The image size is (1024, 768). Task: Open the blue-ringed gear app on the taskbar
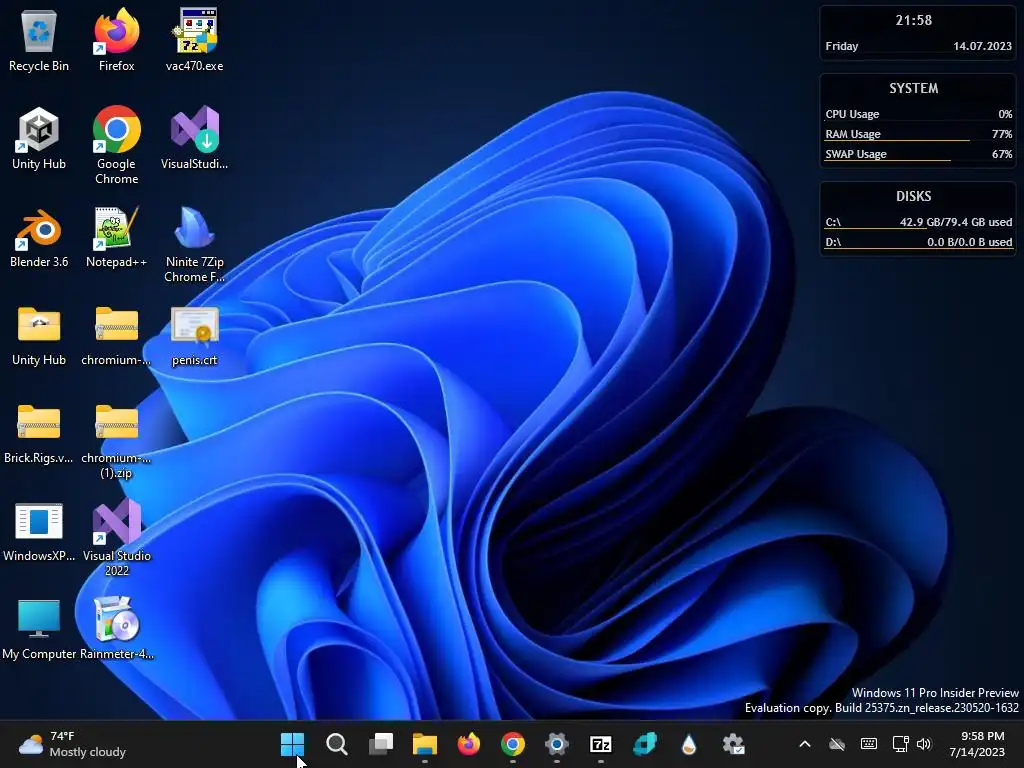click(x=556, y=744)
